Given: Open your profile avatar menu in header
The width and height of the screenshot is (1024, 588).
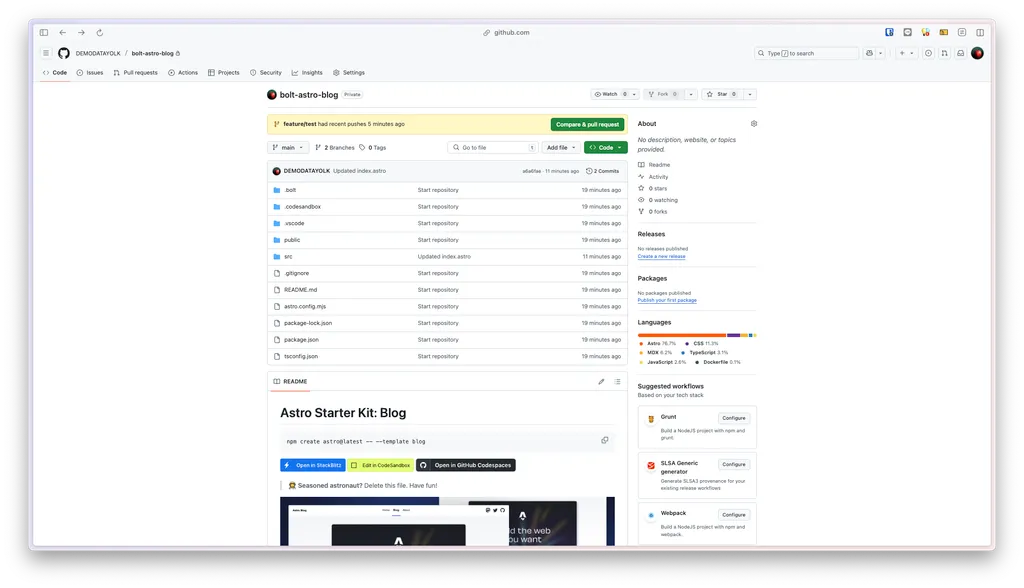Looking at the screenshot, I should 977,53.
